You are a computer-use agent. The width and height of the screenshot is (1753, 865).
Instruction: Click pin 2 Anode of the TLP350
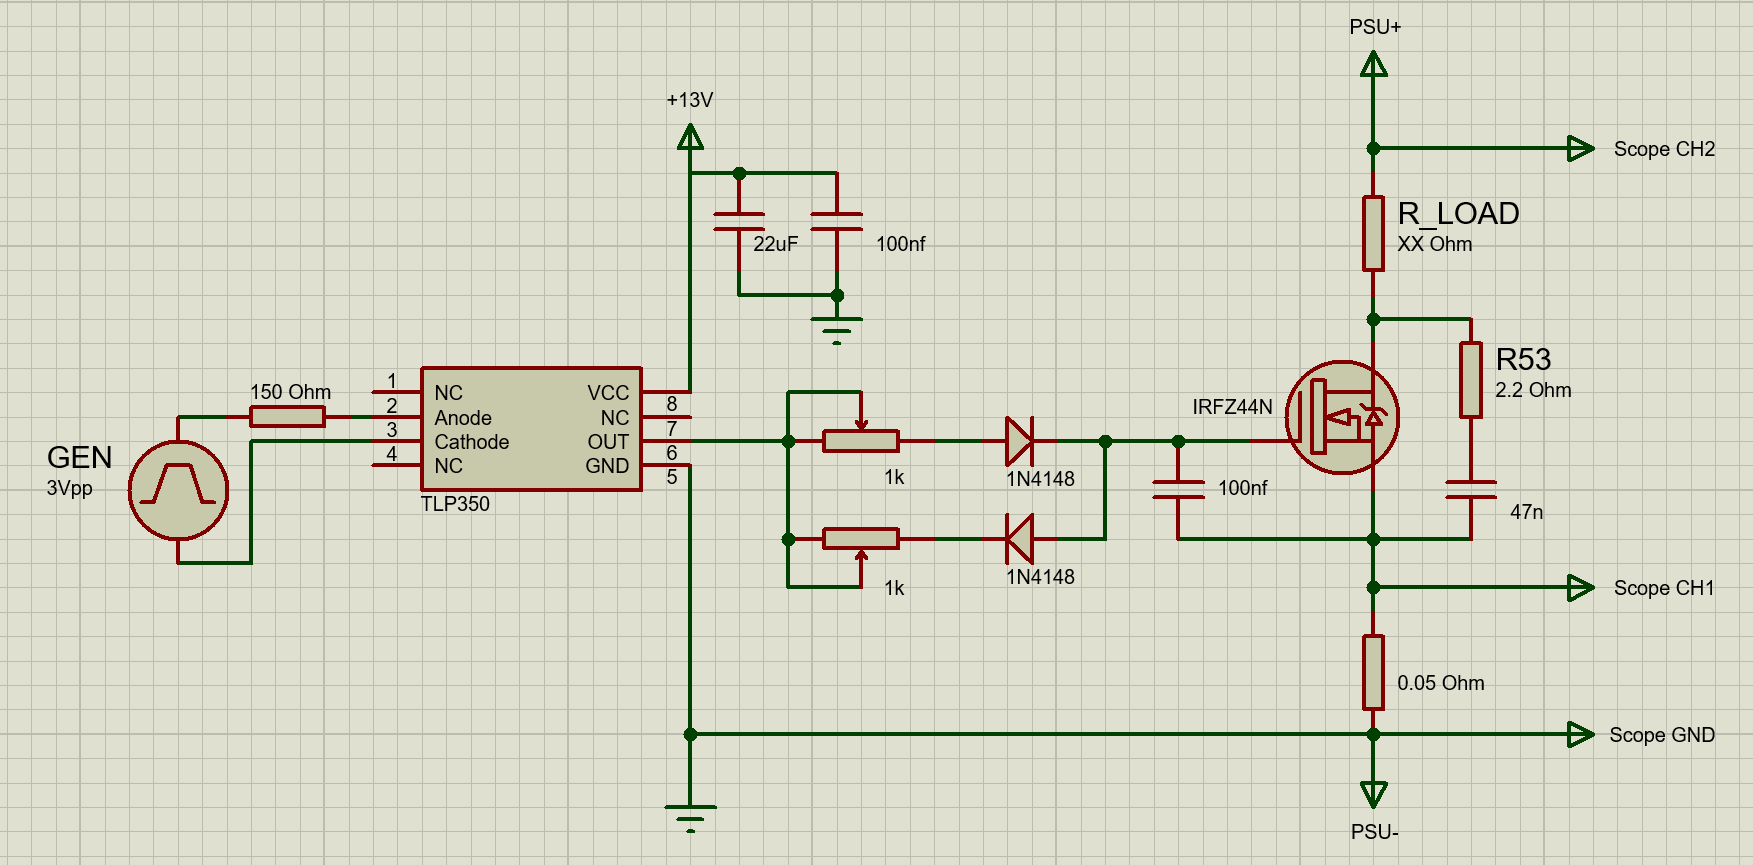click(397, 417)
